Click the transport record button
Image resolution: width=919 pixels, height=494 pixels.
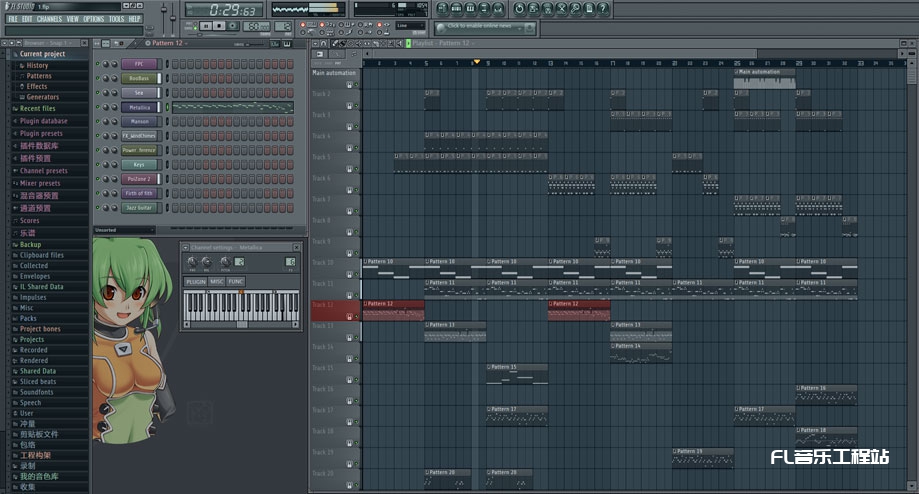[x=233, y=26]
